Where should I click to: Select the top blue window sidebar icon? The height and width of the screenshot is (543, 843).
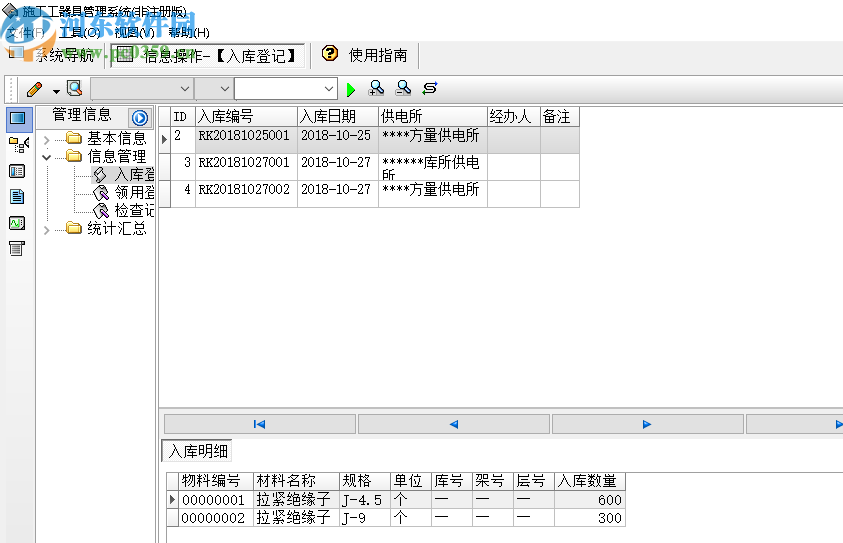click(x=18, y=118)
